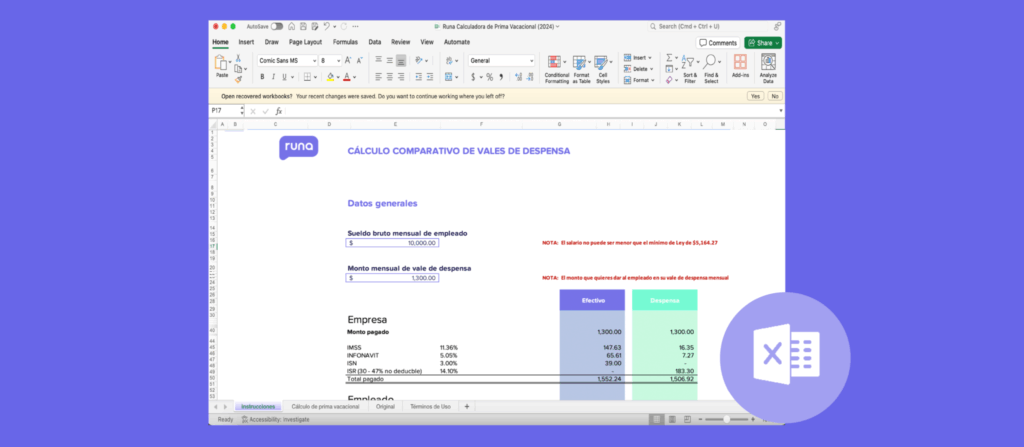Open the Borders dropdown arrow

pos(315,77)
